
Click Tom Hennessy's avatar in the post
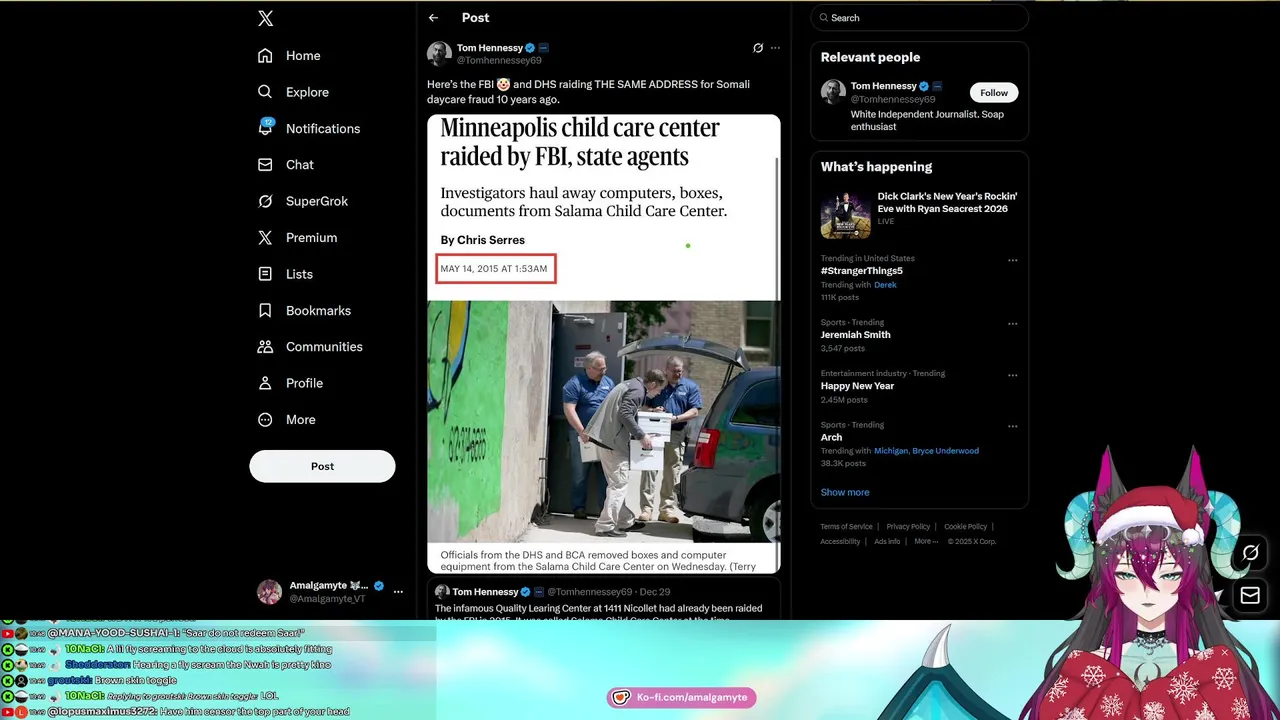(x=439, y=54)
